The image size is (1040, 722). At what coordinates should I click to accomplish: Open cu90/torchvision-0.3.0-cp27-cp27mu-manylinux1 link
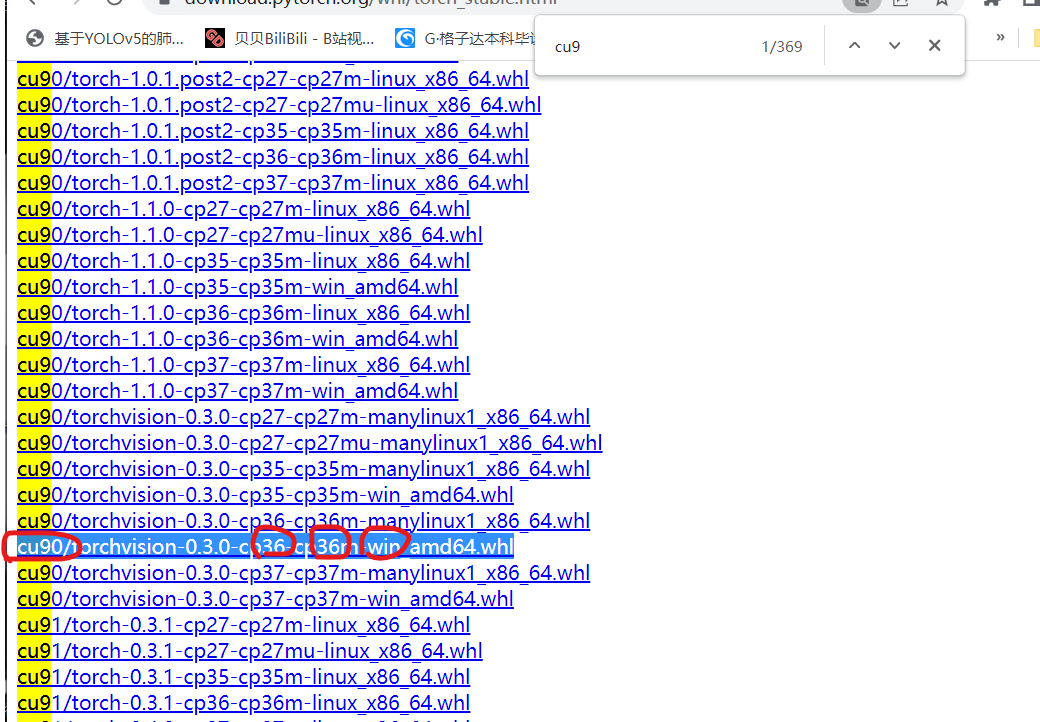(x=310, y=442)
